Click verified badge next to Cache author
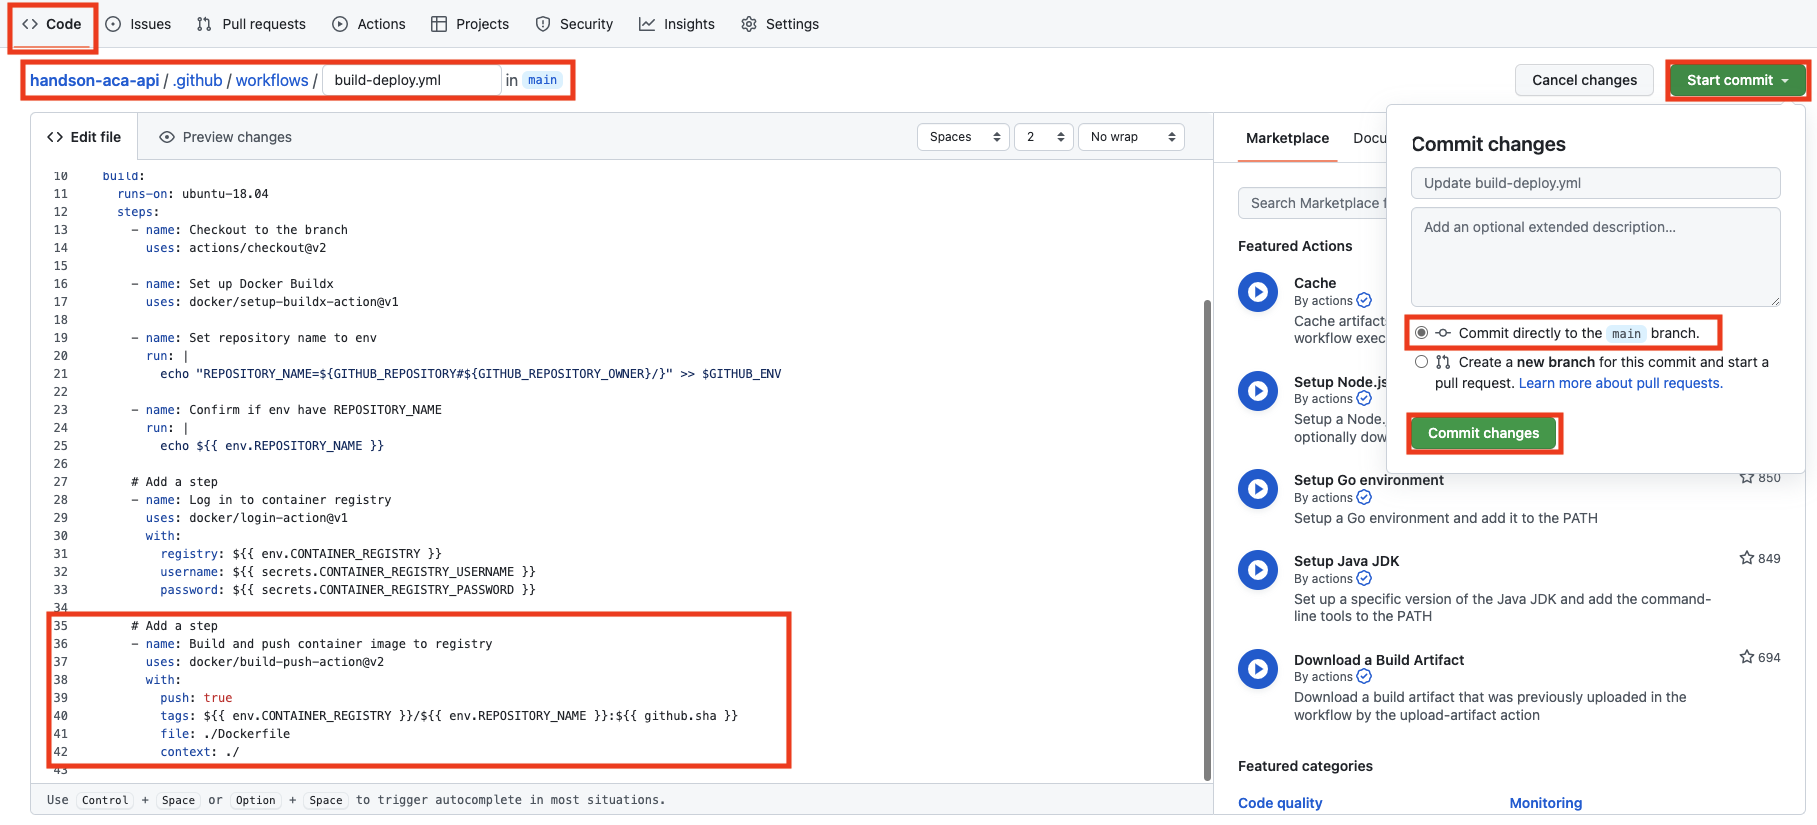The image size is (1817, 825). pyautogui.click(x=1364, y=300)
